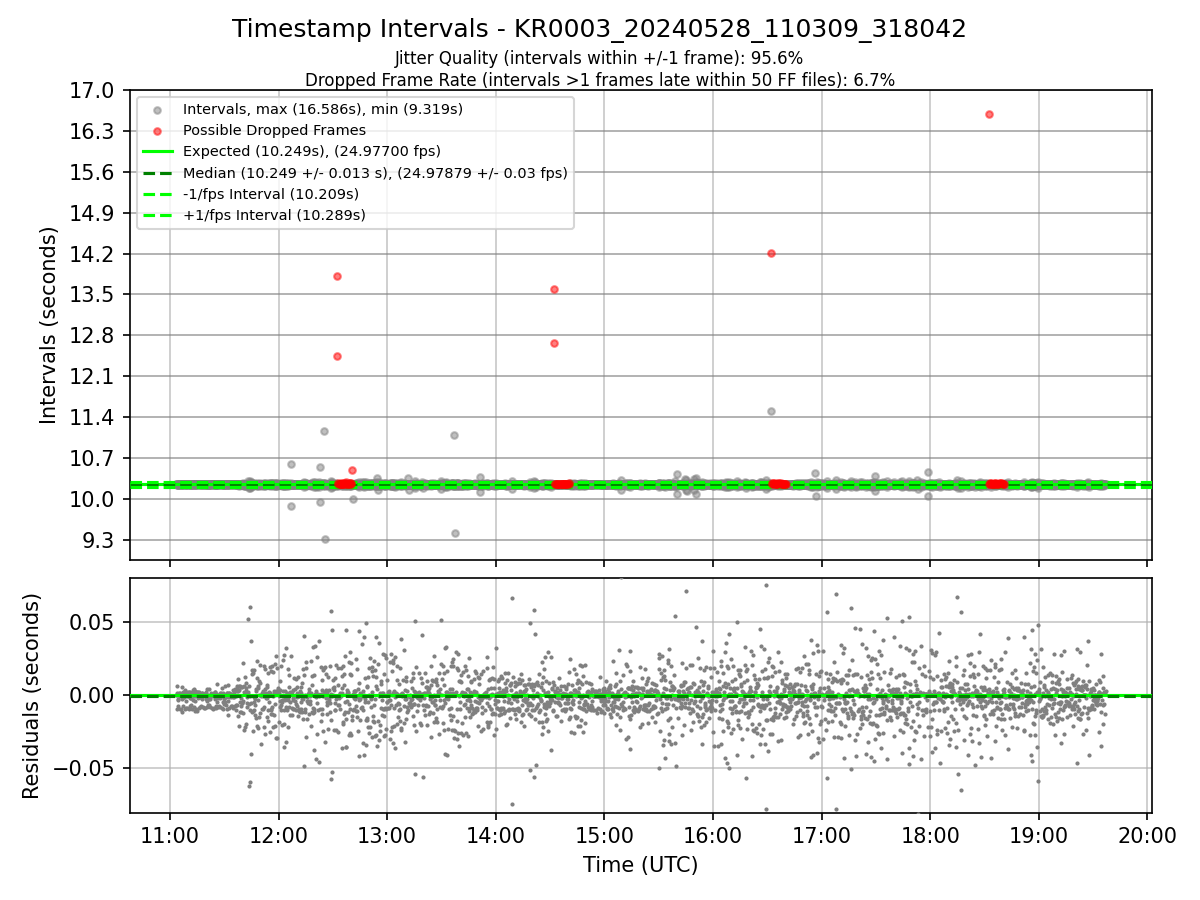Click the Dropped Frame Rate 6.7% text
Image resolution: width=1200 pixels, height=900 pixels.
click(600, 79)
